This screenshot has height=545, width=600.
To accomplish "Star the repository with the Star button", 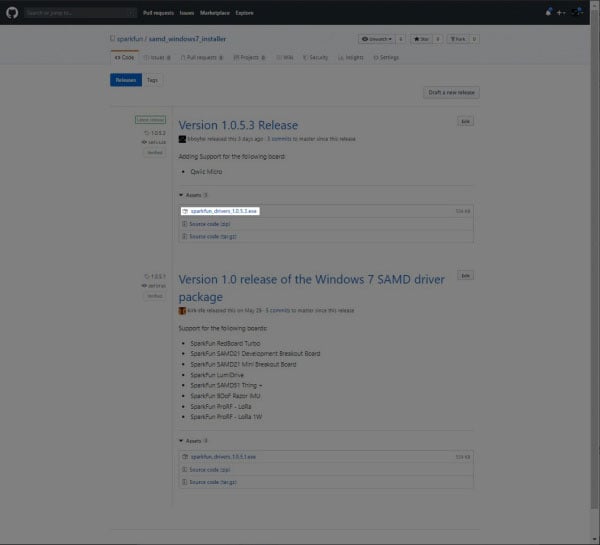I will pyautogui.click(x=424, y=40).
